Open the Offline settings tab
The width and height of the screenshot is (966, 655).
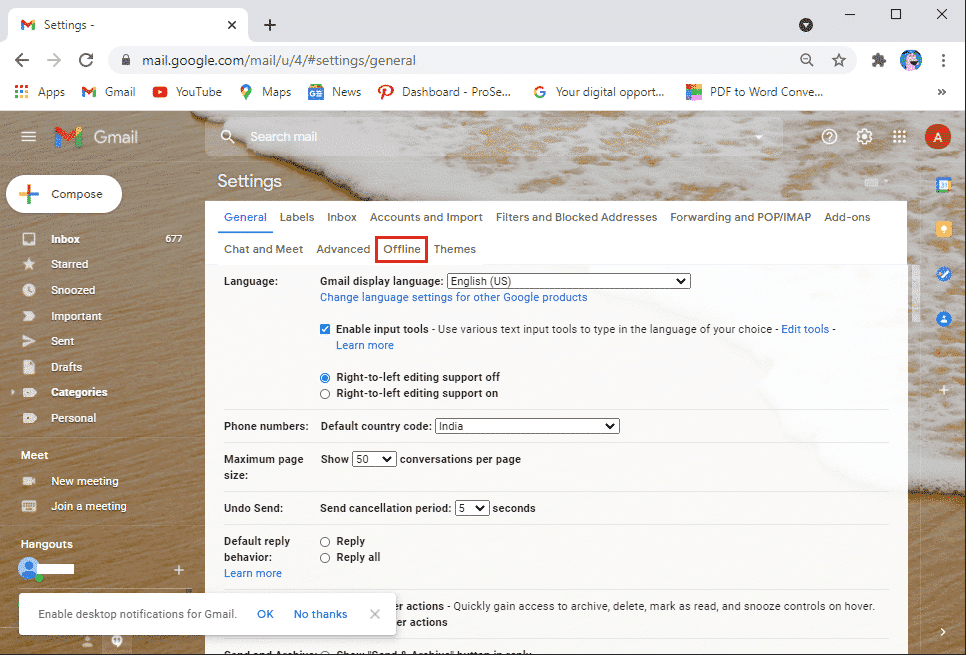tap(400, 249)
